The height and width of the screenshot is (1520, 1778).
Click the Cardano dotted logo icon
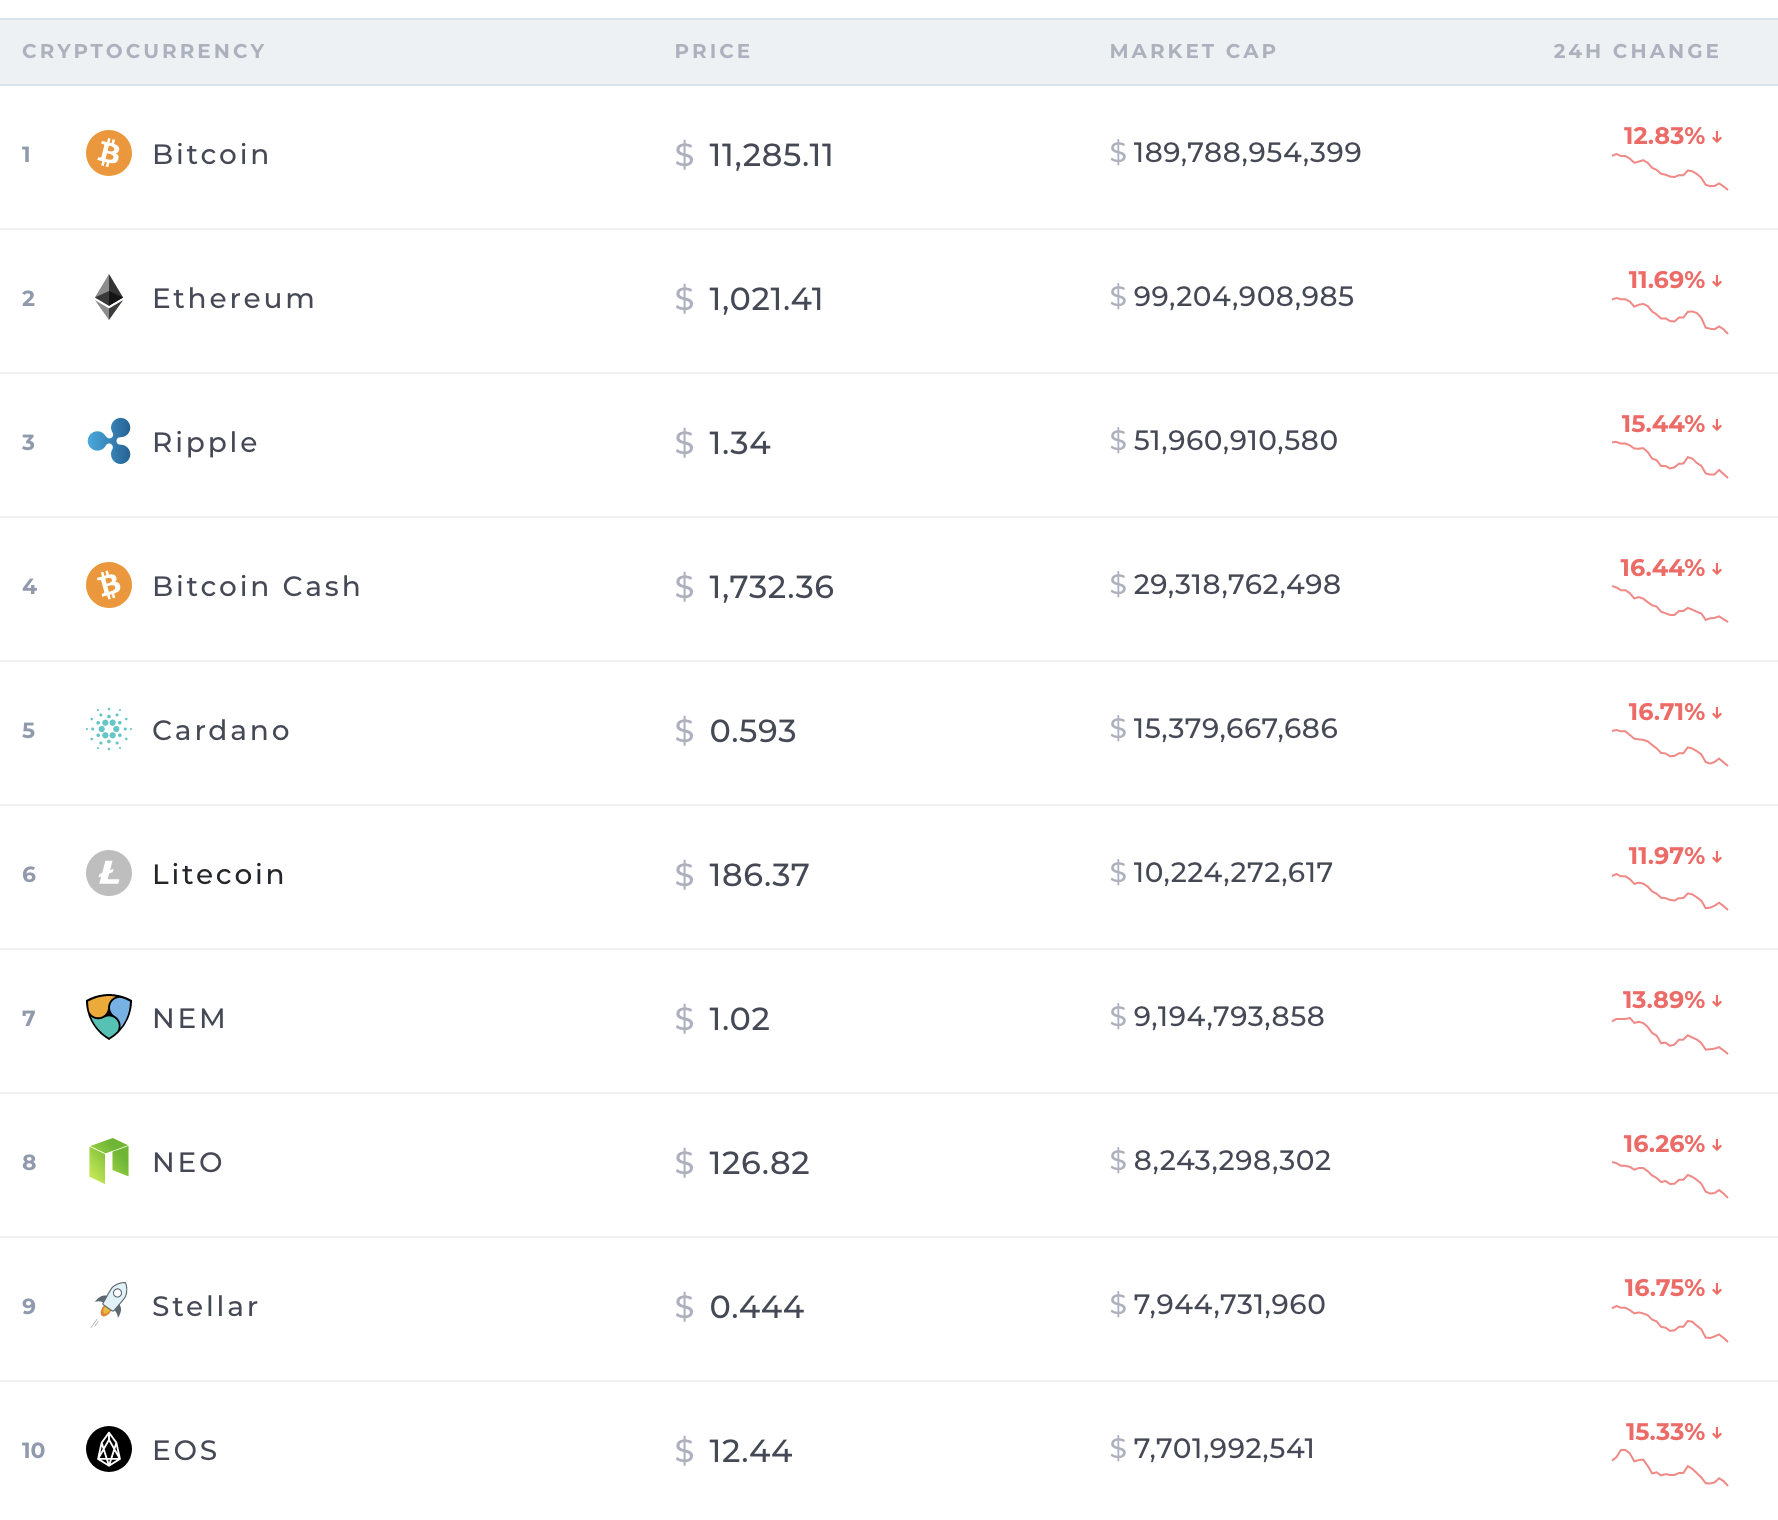point(109,729)
